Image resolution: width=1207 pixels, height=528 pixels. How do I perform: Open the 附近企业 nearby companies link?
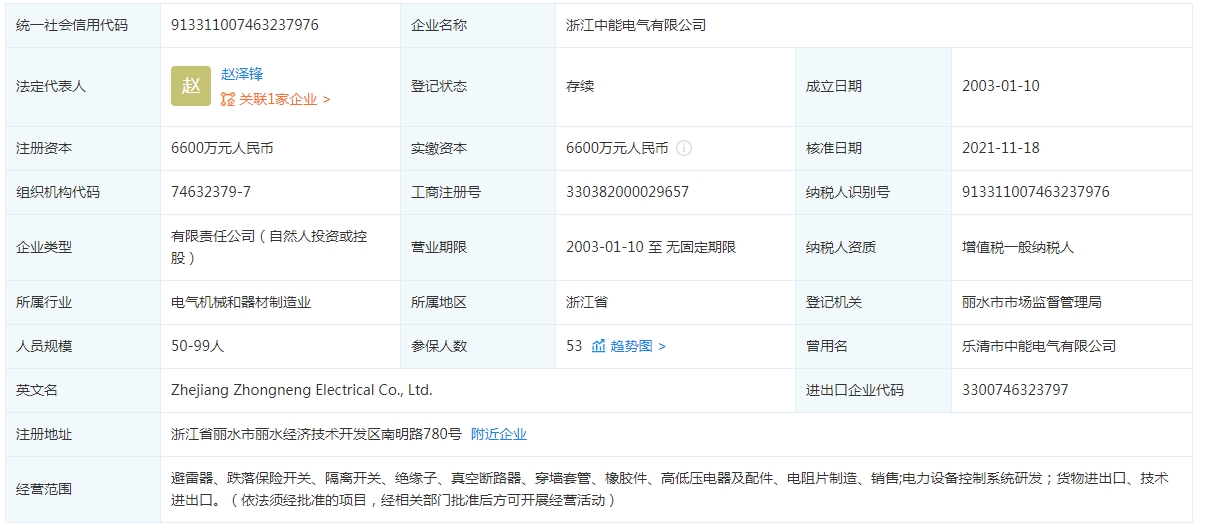click(499, 434)
